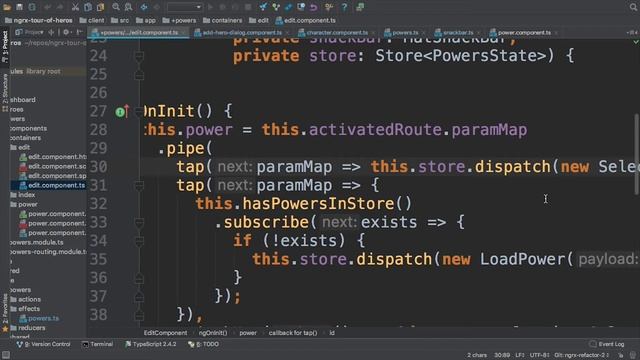Open the 6: TODO tool window
The image size is (640, 360).
click(x=203, y=344)
